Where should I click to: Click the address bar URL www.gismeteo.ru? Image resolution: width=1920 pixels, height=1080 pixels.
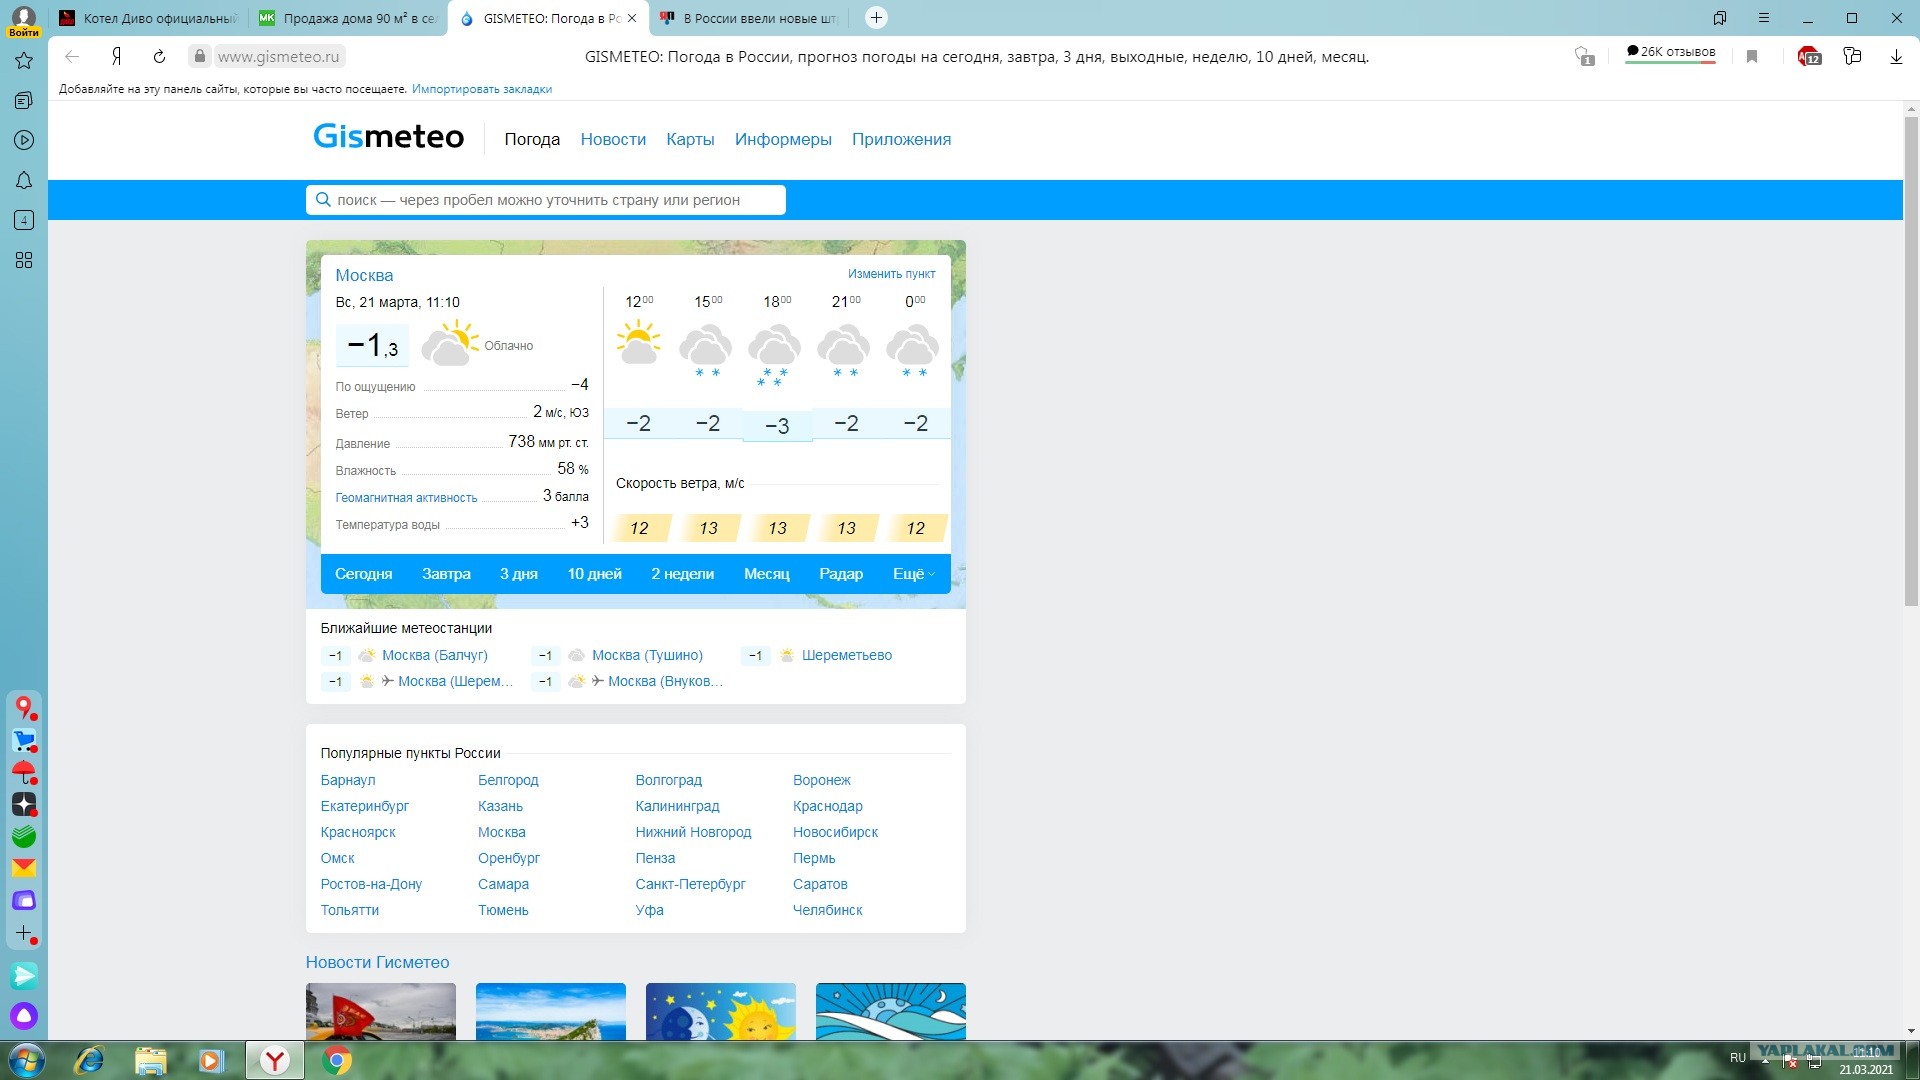click(x=278, y=57)
